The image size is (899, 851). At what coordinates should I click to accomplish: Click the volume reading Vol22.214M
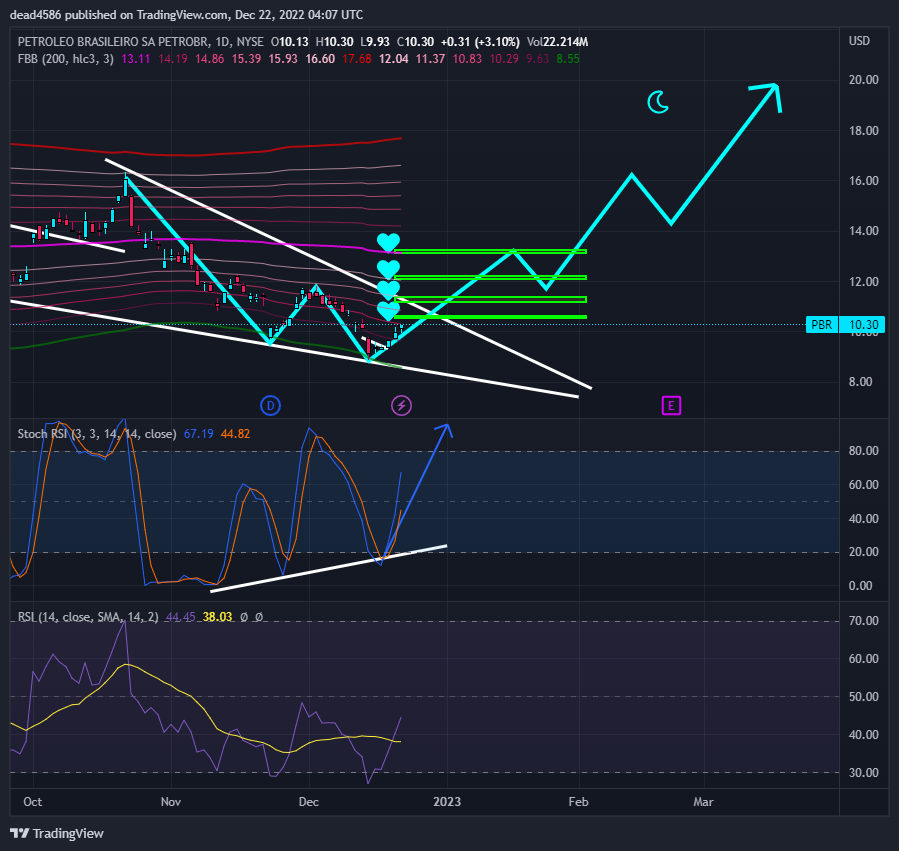click(x=557, y=42)
